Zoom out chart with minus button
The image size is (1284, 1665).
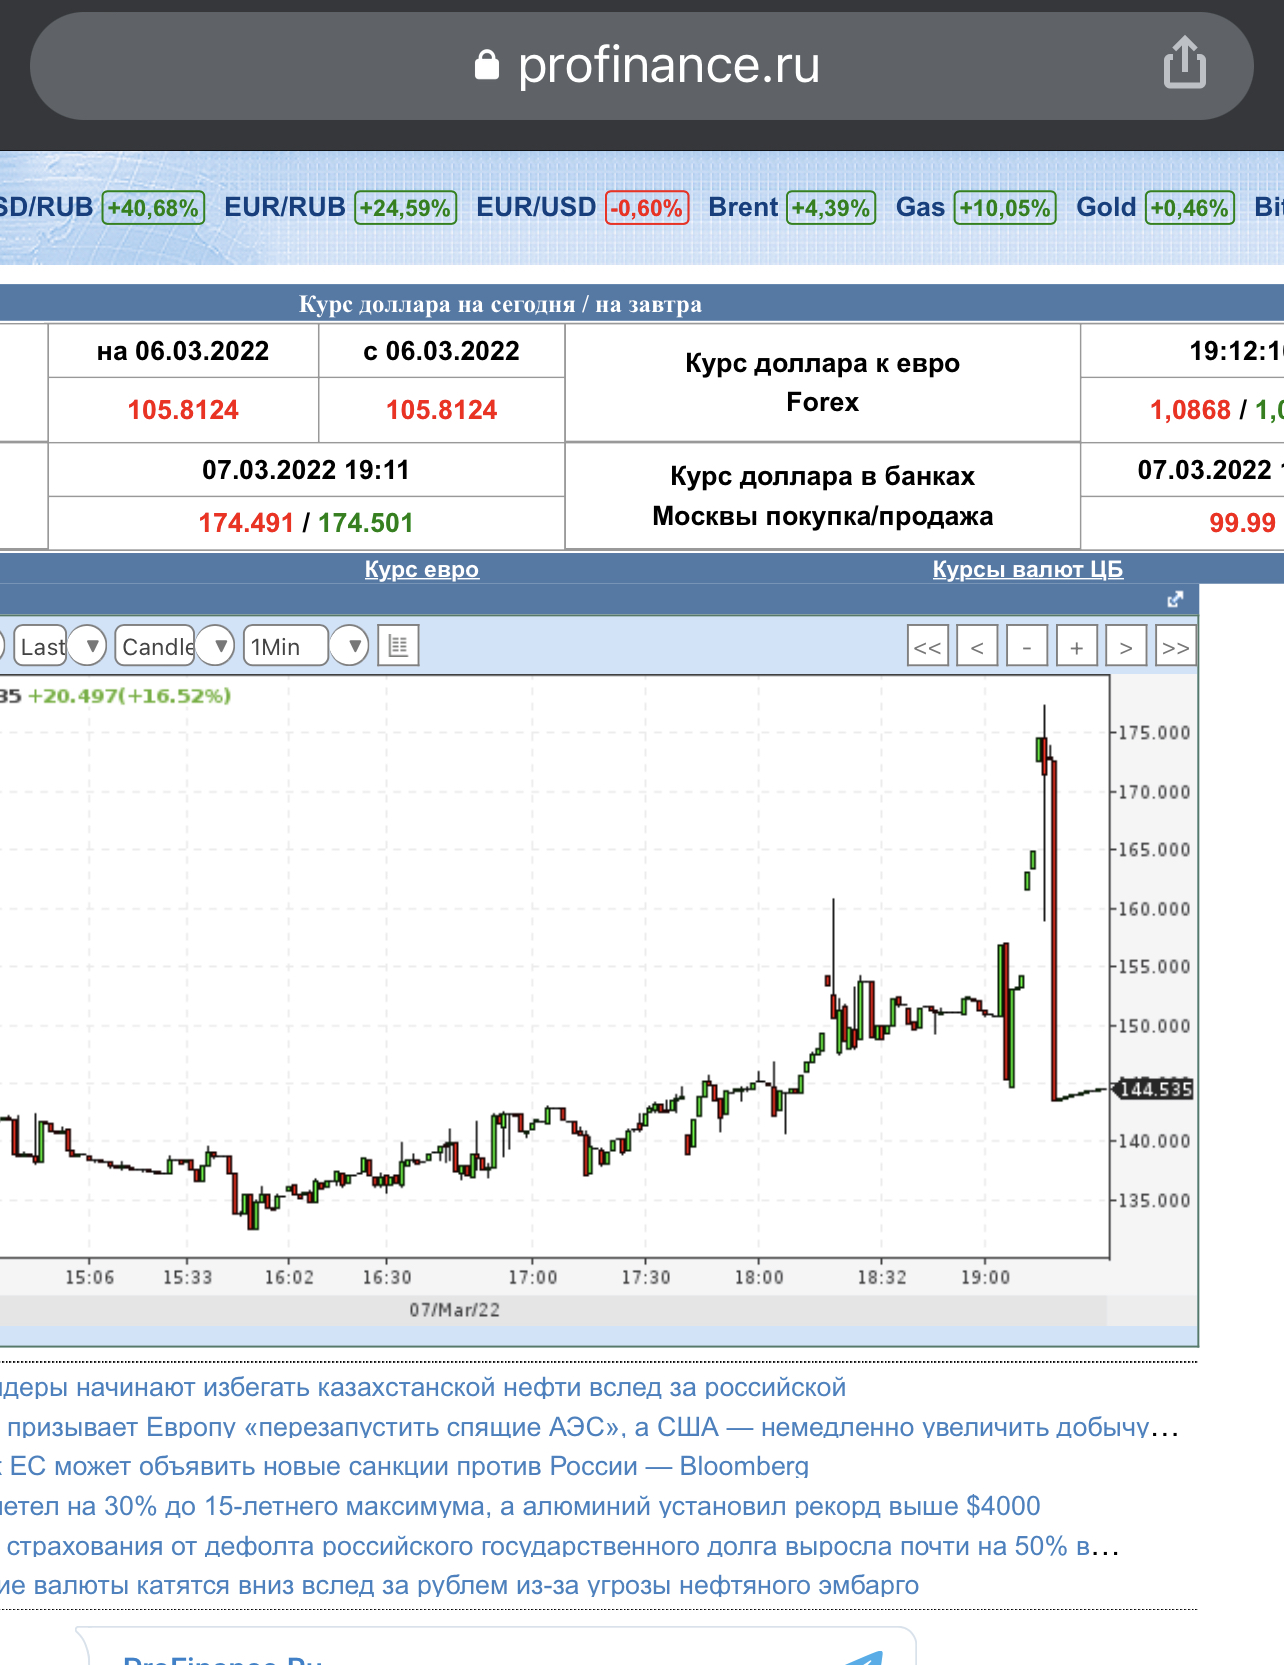pos(1027,647)
